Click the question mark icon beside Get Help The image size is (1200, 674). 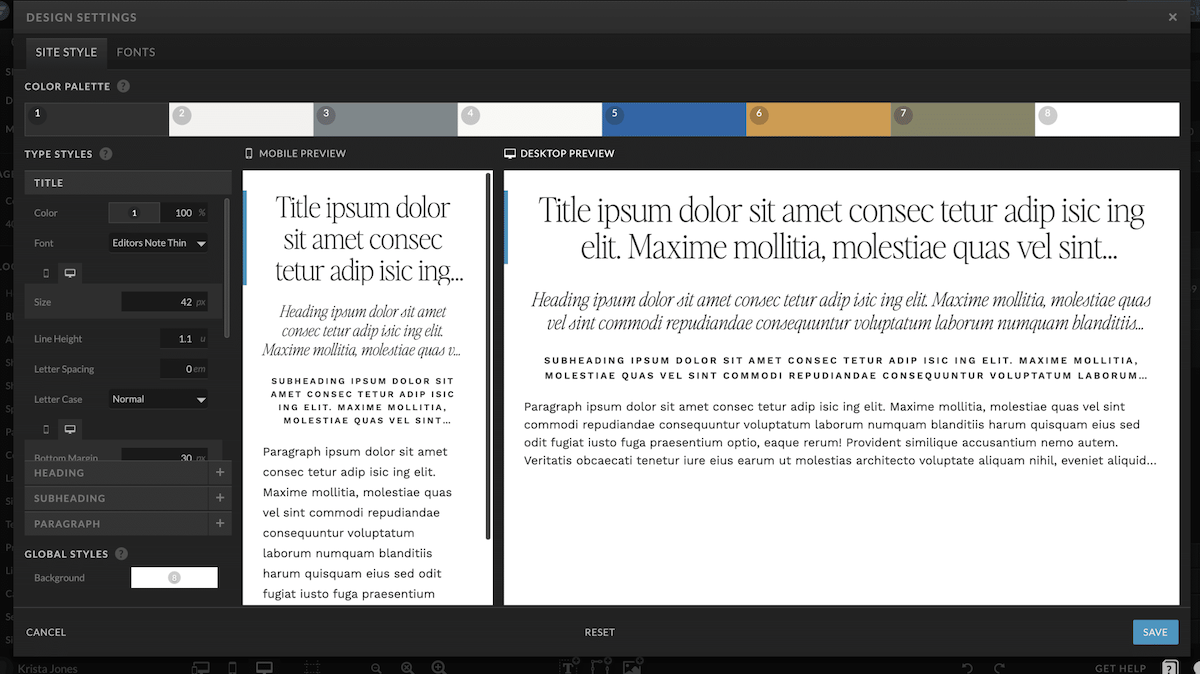1170,667
